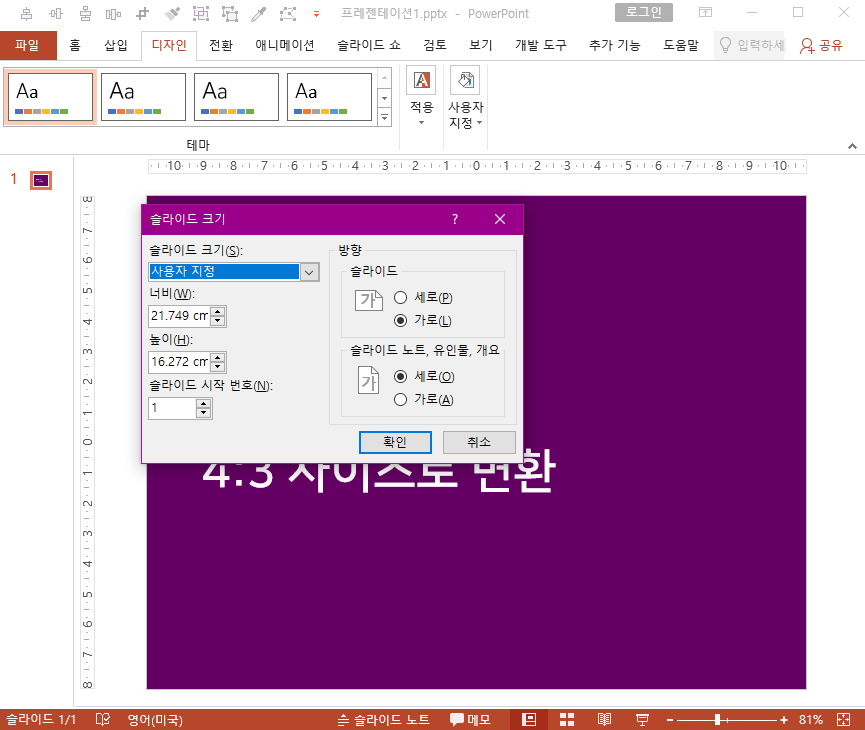The width and height of the screenshot is (865, 730).
Task: Switch to Reading view icon
Action: click(x=604, y=720)
